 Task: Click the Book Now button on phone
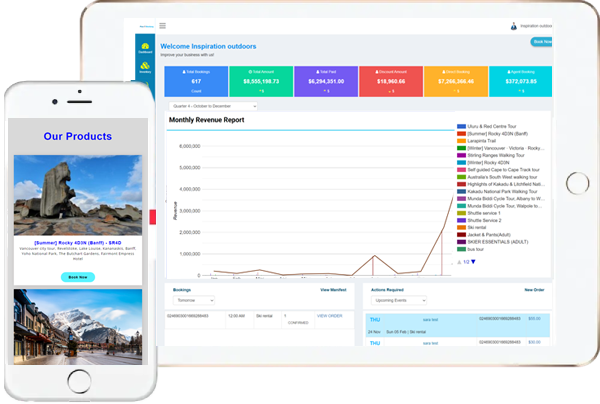pyautogui.click(x=77, y=276)
